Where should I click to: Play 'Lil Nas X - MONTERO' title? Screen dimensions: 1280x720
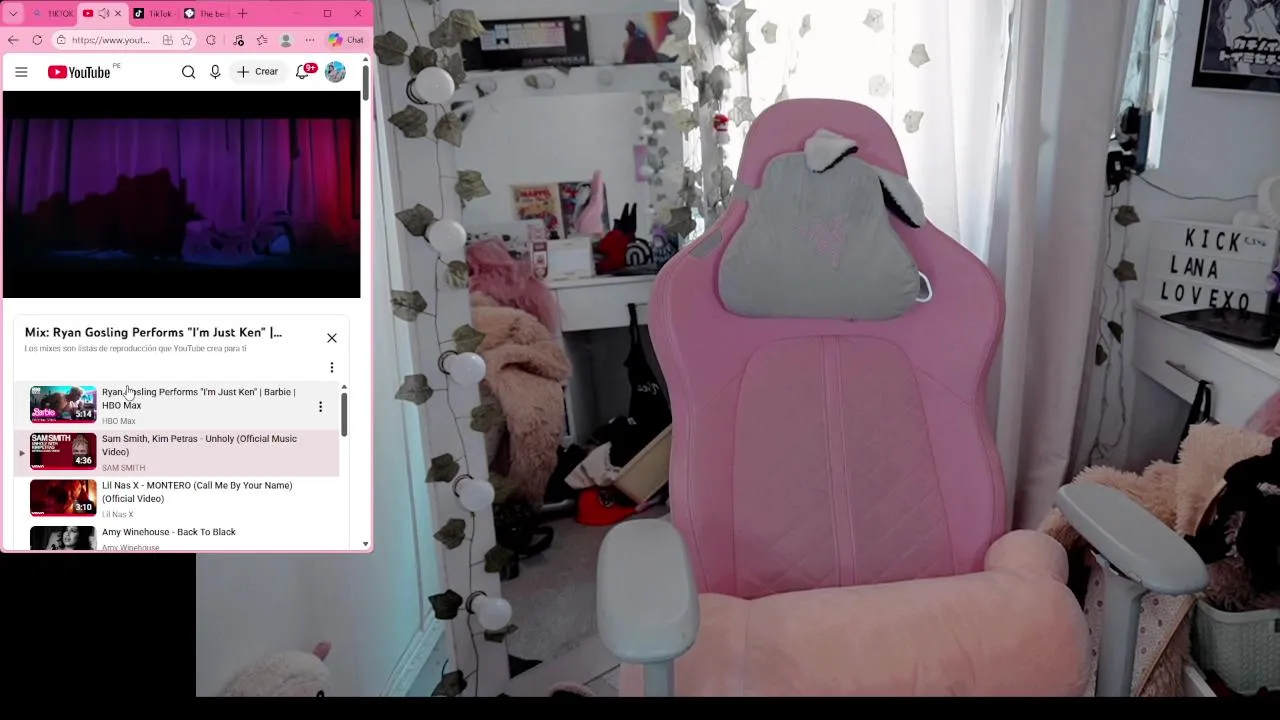pyautogui.click(x=197, y=492)
